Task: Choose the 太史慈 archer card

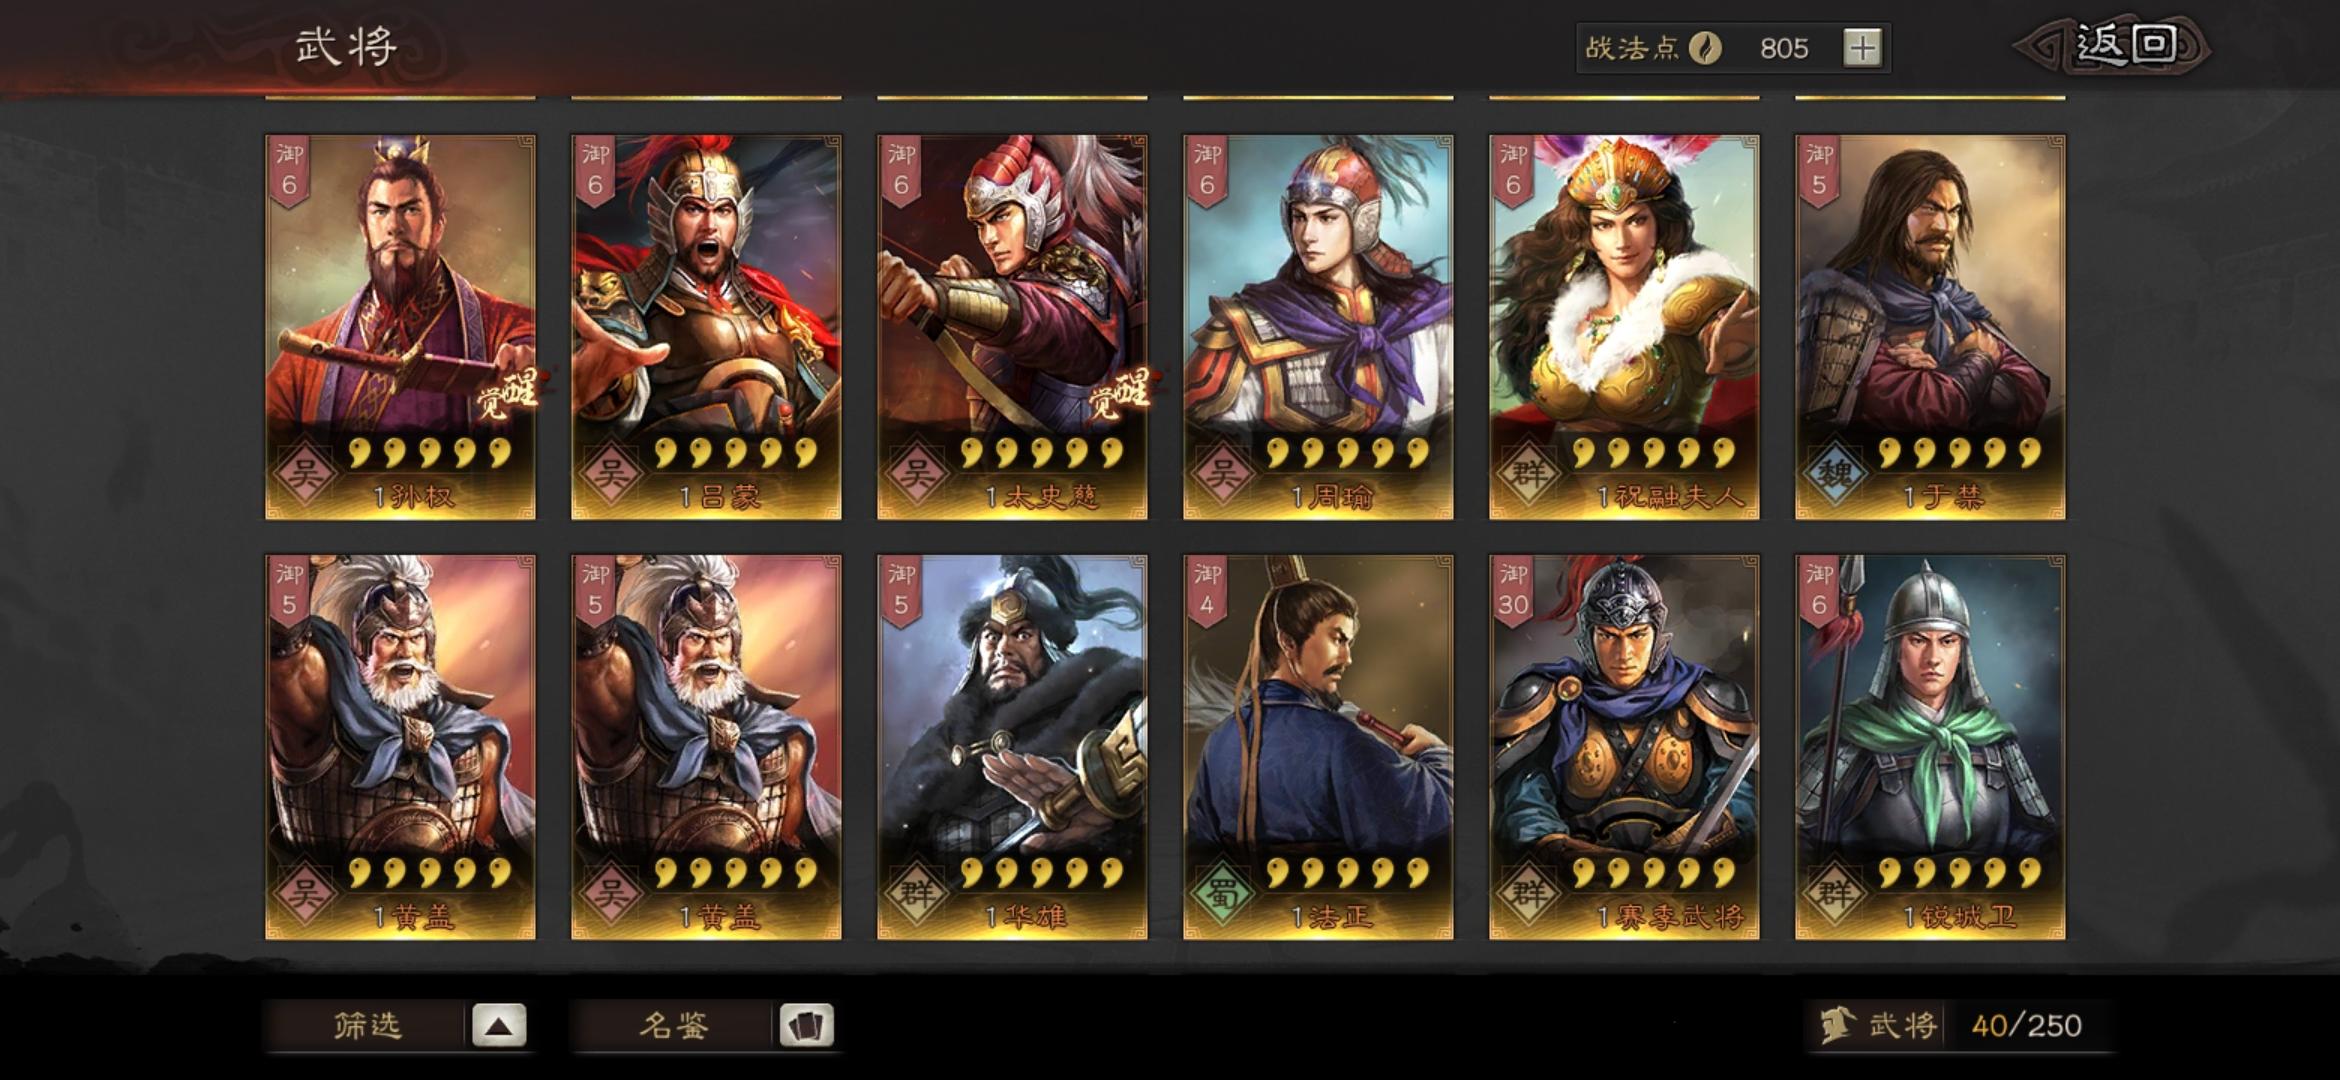Action: click(x=1012, y=327)
